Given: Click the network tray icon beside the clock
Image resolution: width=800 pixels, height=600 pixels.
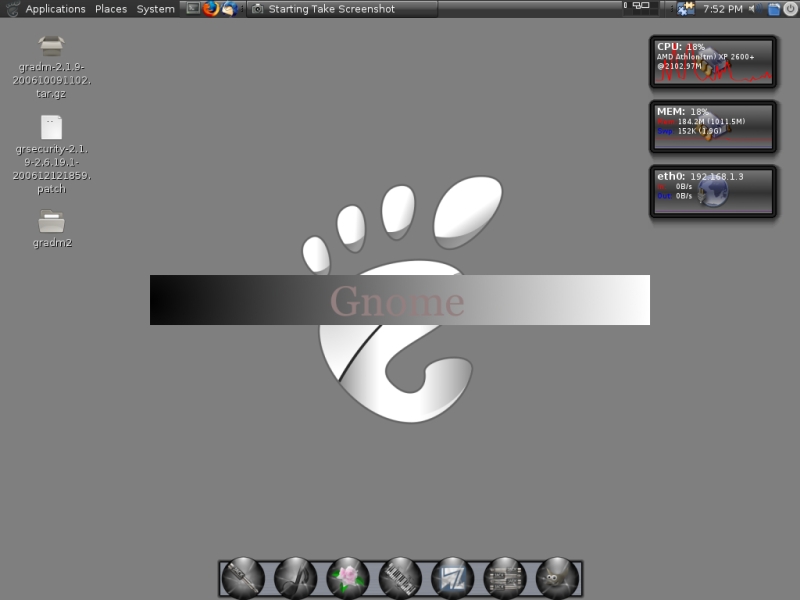Looking at the screenshot, I should pyautogui.click(x=685, y=8).
